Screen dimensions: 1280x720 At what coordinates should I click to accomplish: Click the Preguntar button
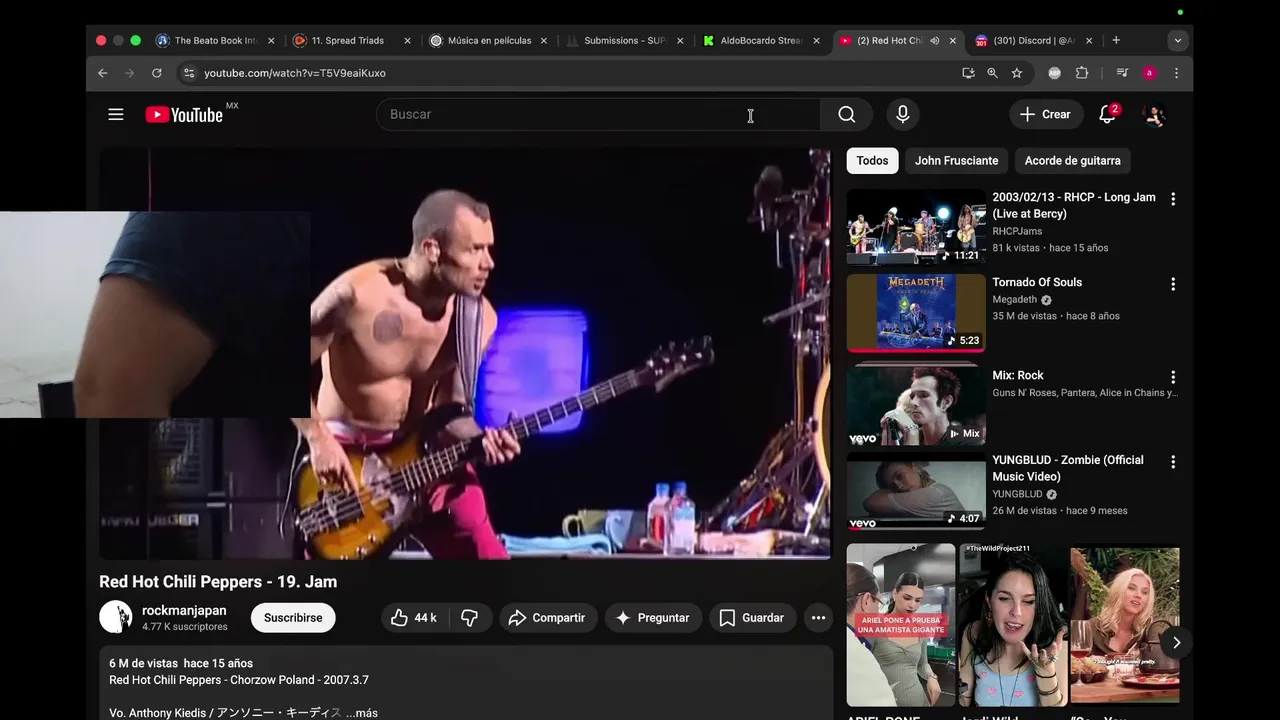[x=653, y=618]
